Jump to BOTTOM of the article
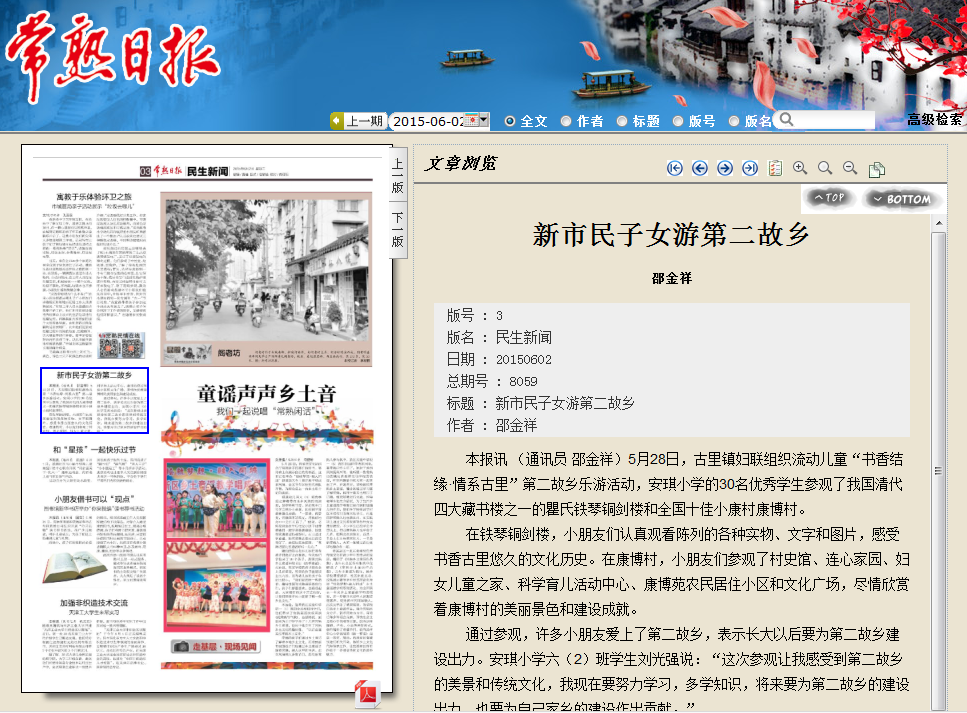This screenshot has height=713, width=967. pyautogui.click(x=902, y=199)
